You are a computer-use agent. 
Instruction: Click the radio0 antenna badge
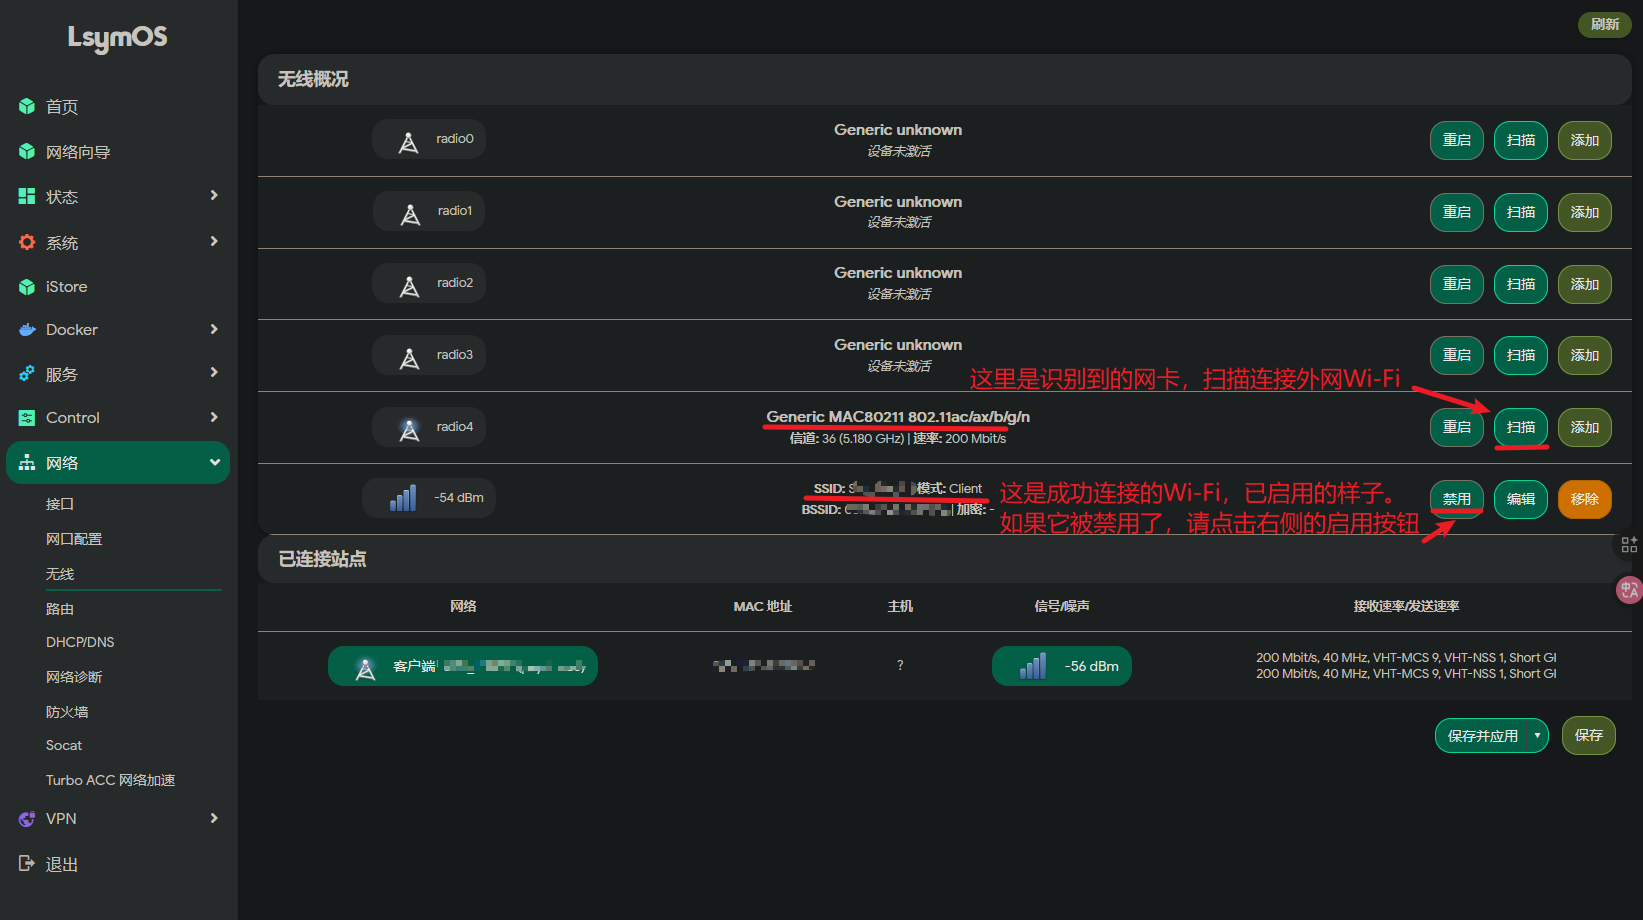429,139
